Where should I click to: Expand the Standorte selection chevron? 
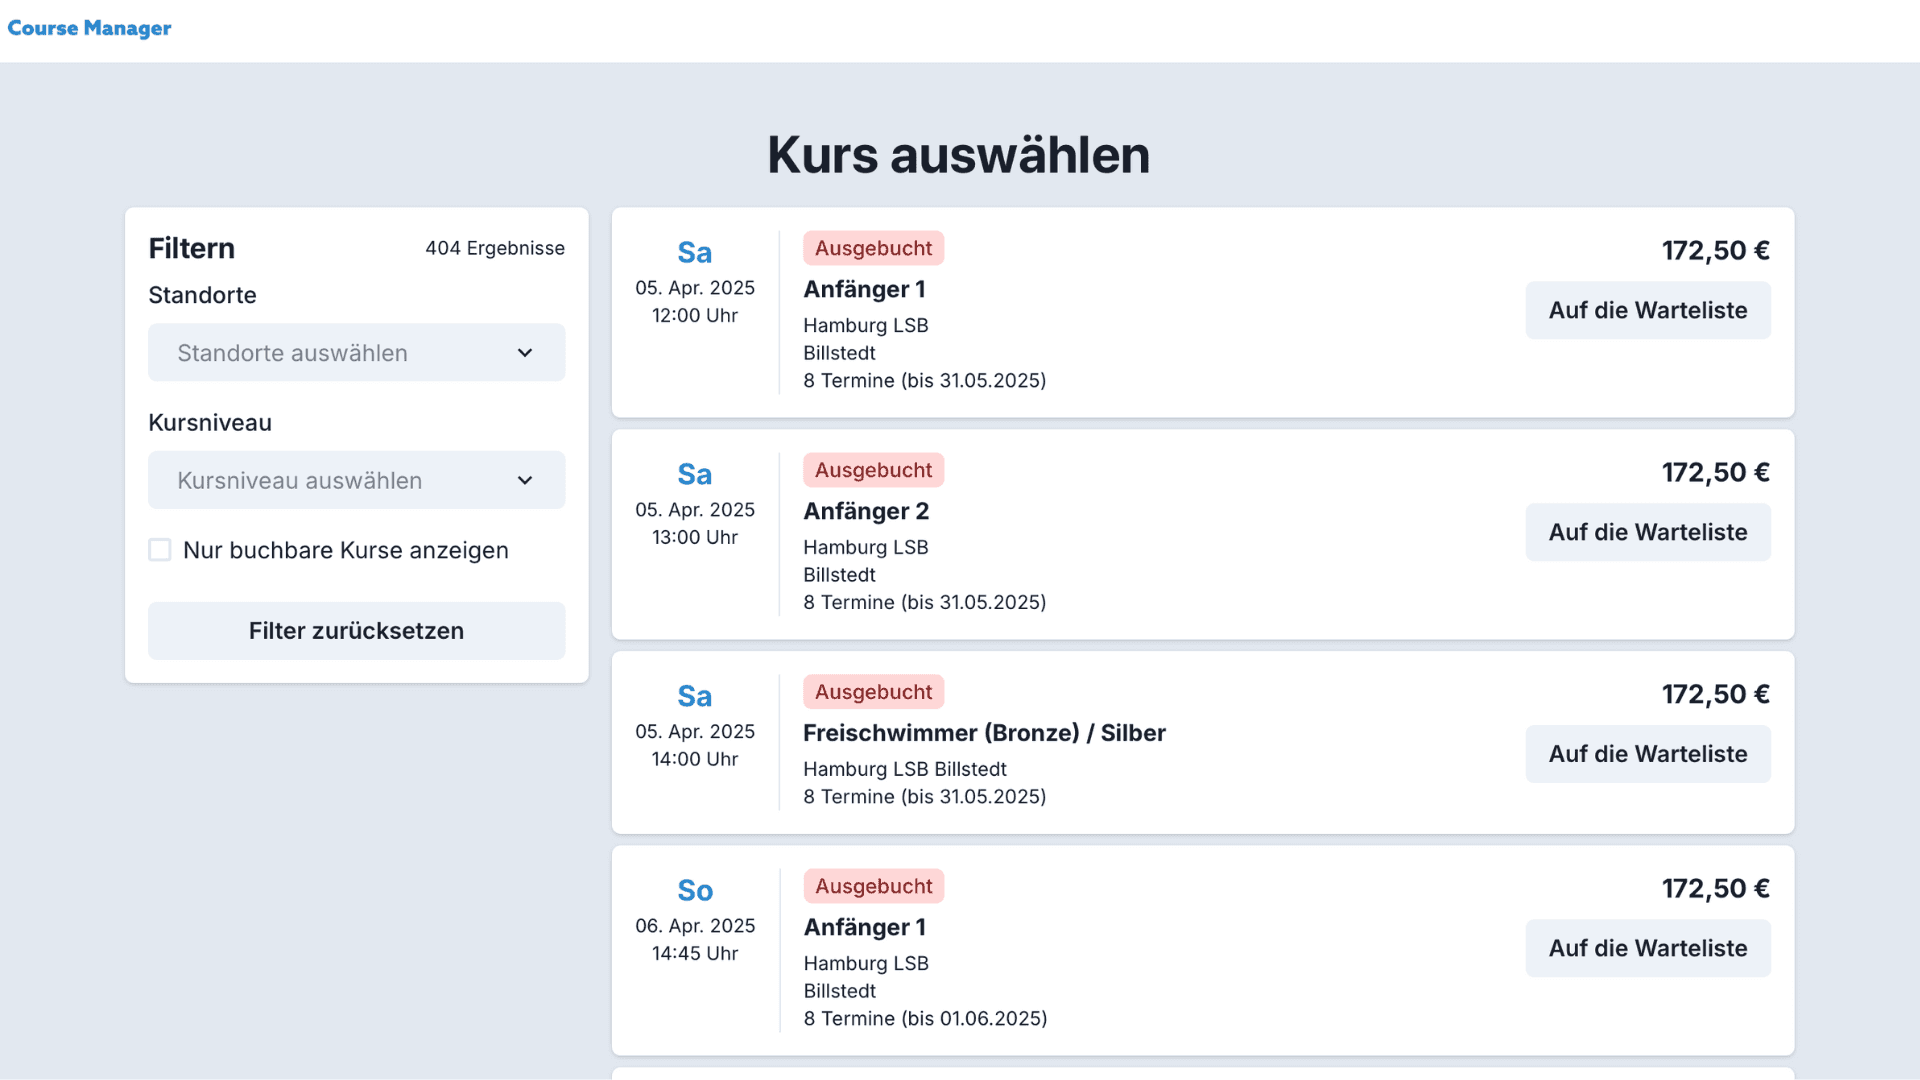pyautogui.click(x=525, y=352)
